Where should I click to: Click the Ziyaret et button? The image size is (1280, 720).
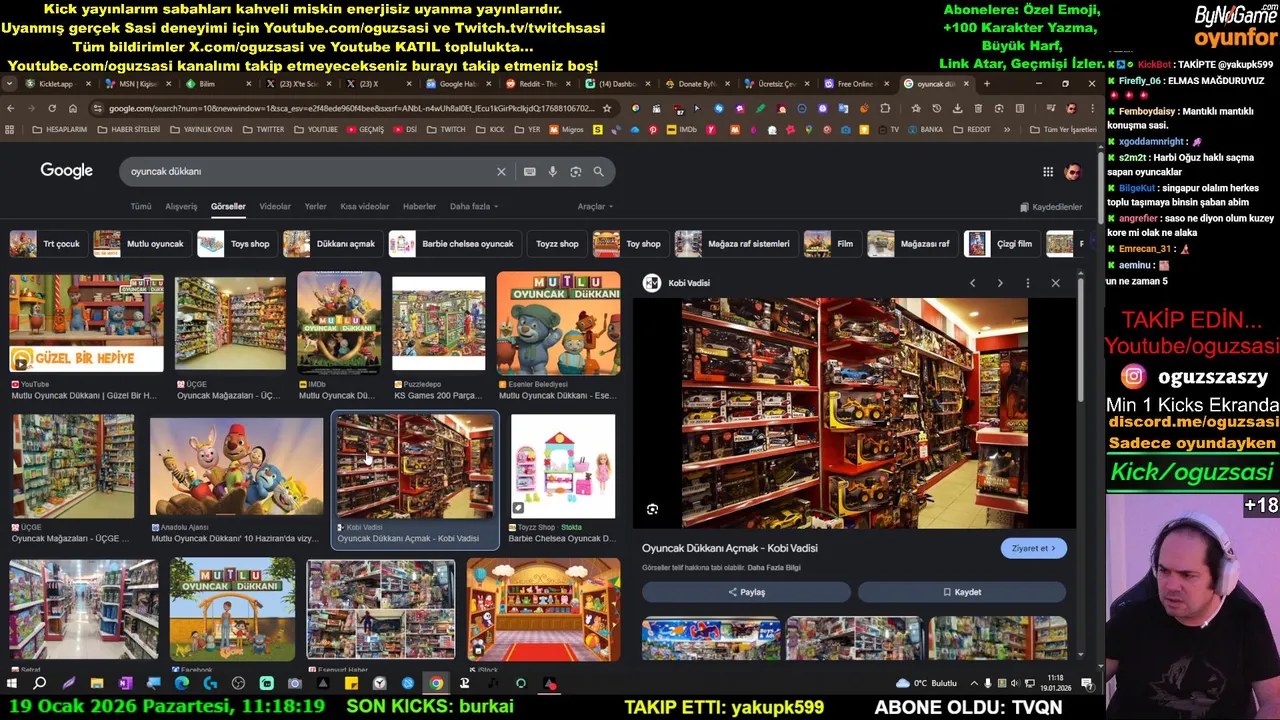pyautogui.click(x=1033, y=548)
